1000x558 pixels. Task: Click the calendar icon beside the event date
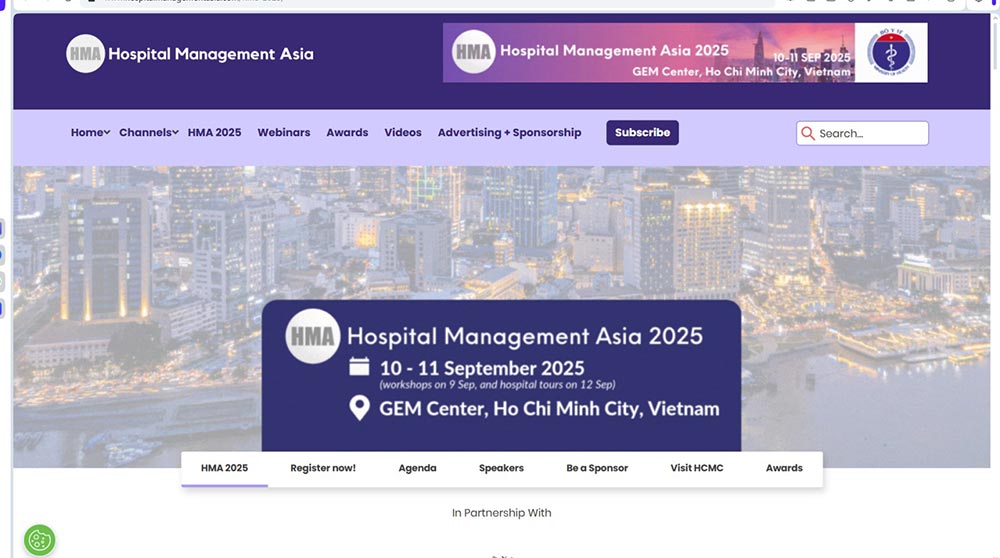pos(359,367)
